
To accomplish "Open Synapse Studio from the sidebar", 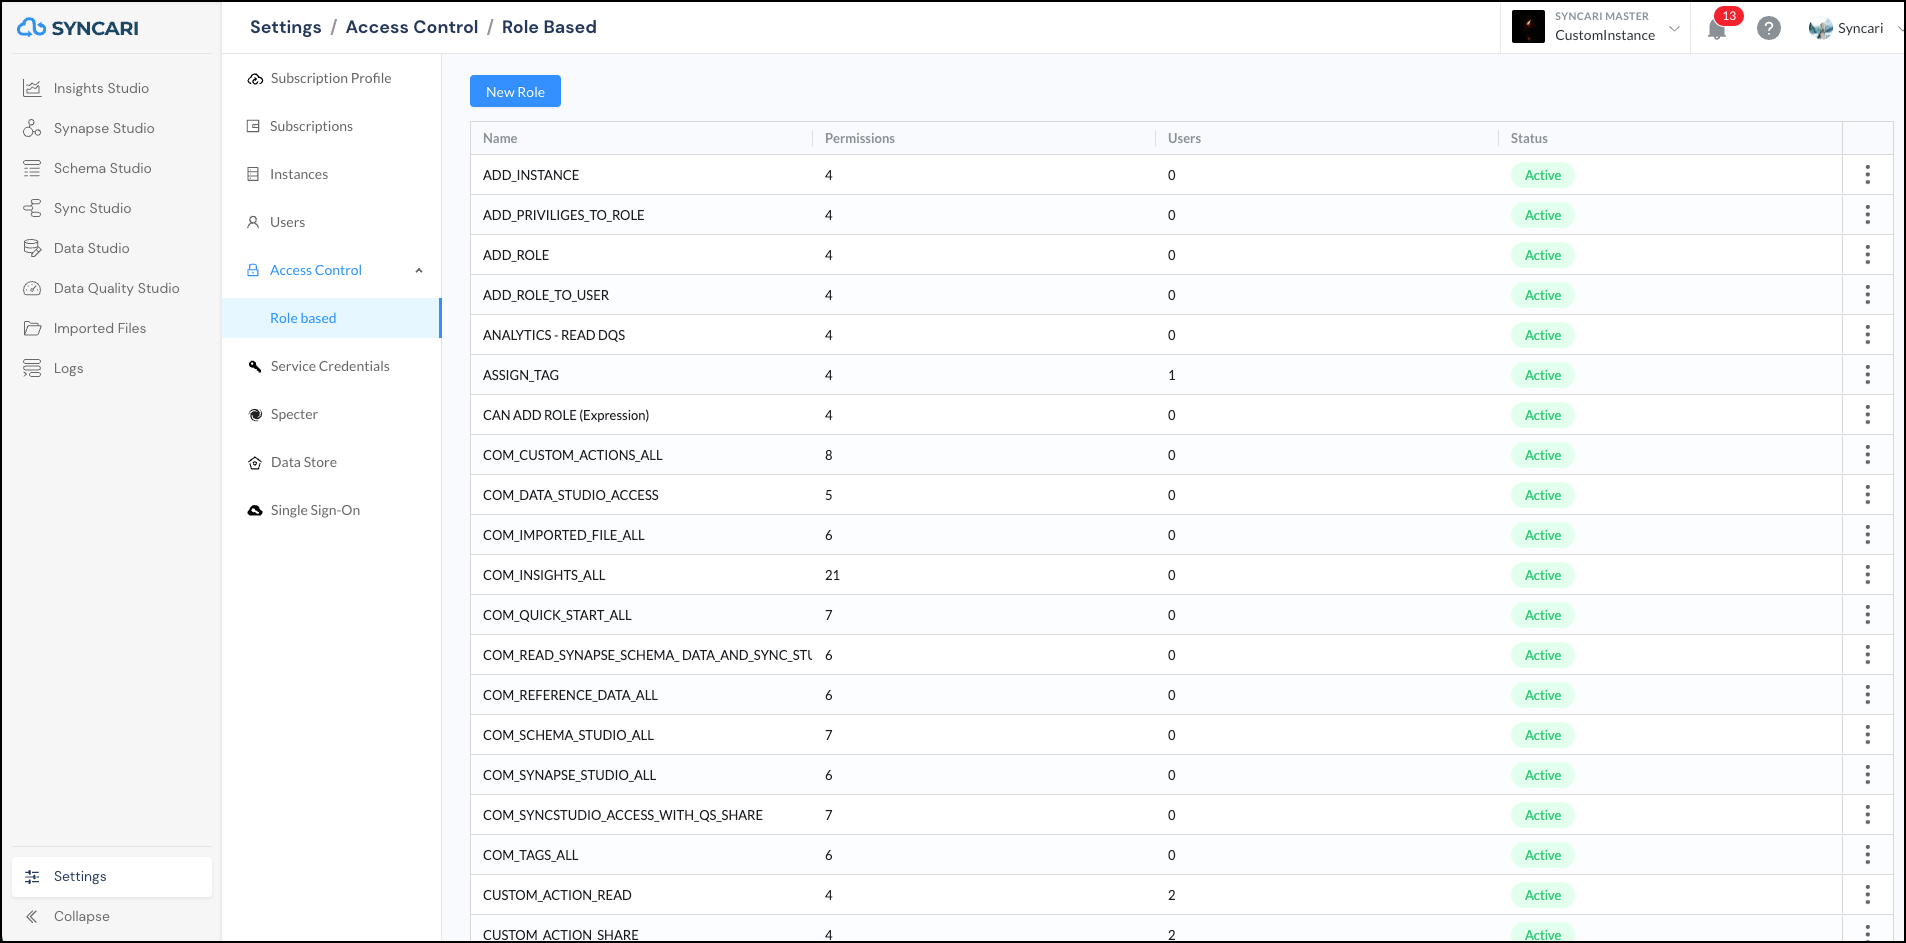I will [x=103, y=127].
